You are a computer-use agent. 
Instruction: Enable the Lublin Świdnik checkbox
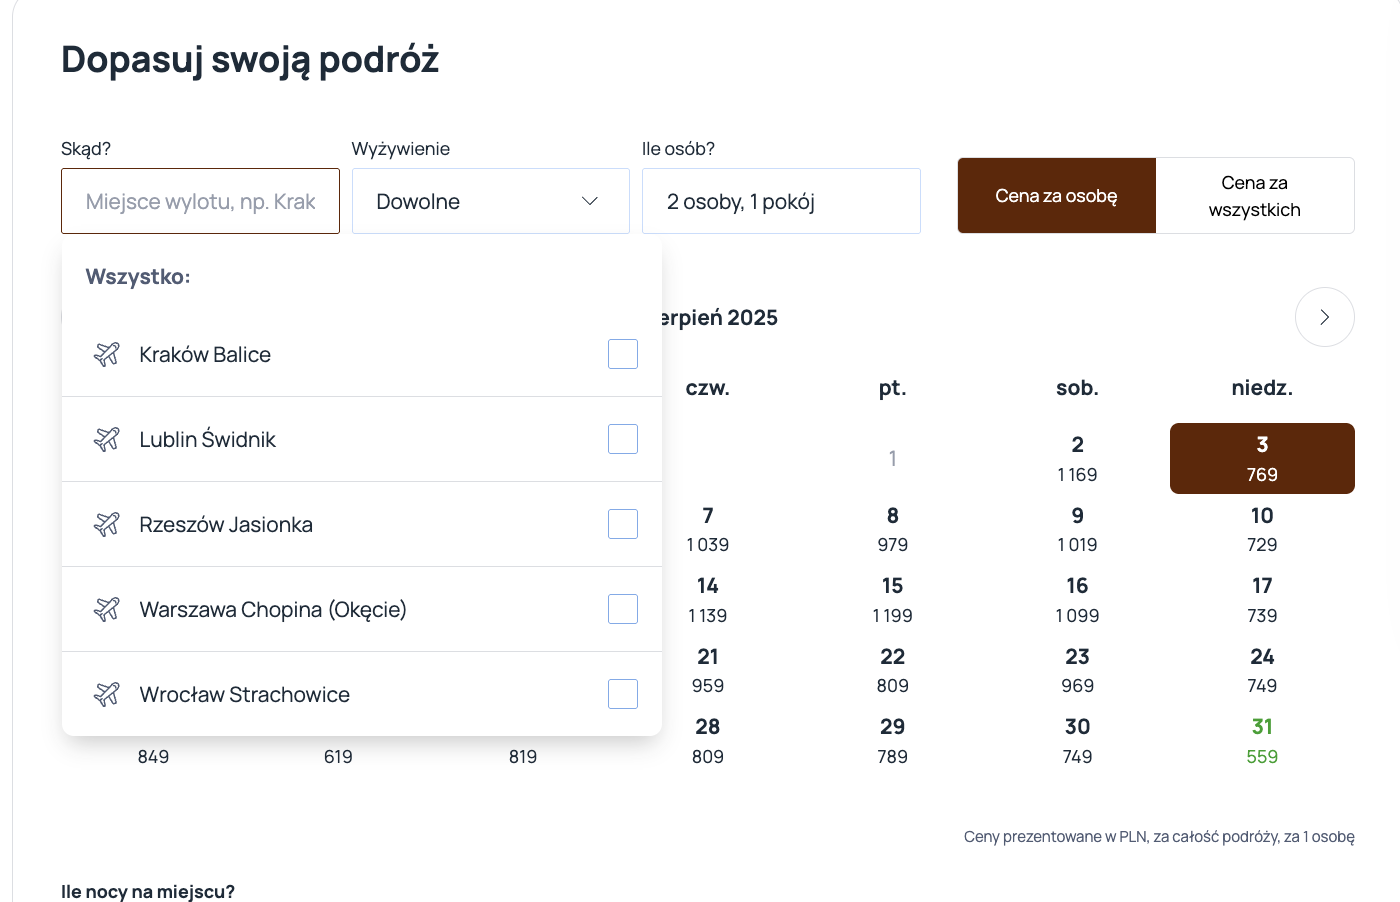point(622,438)
